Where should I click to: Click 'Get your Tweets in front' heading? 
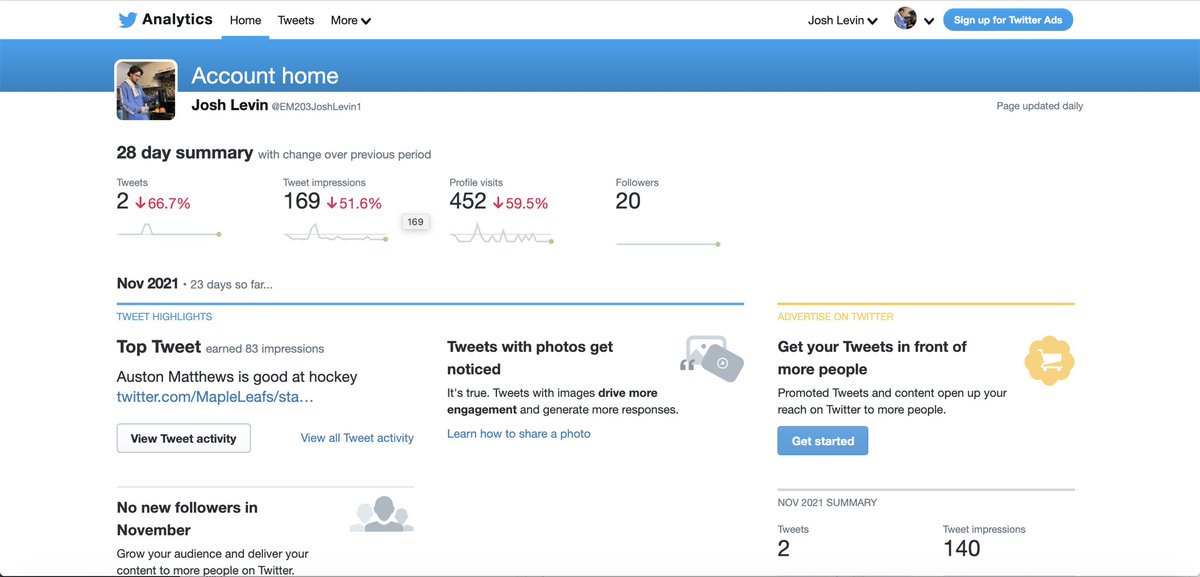point(872,358)
